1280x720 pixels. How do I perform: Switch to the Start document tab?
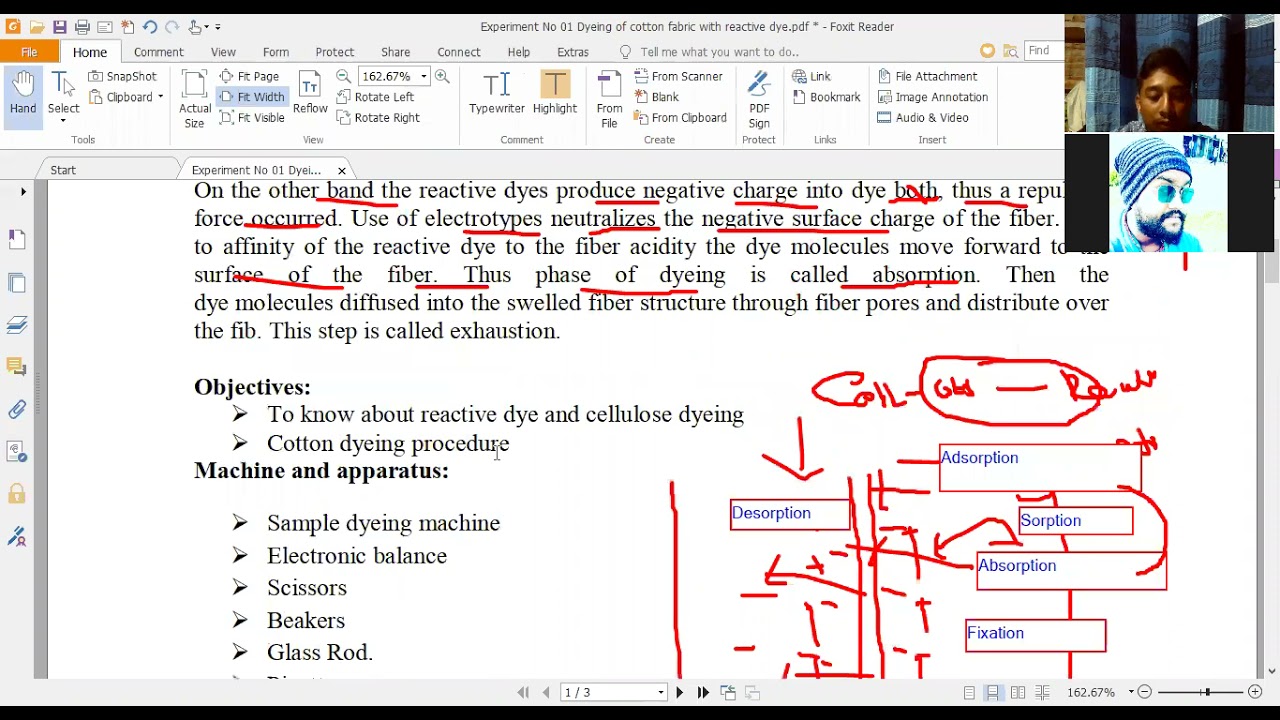(63, 170)
